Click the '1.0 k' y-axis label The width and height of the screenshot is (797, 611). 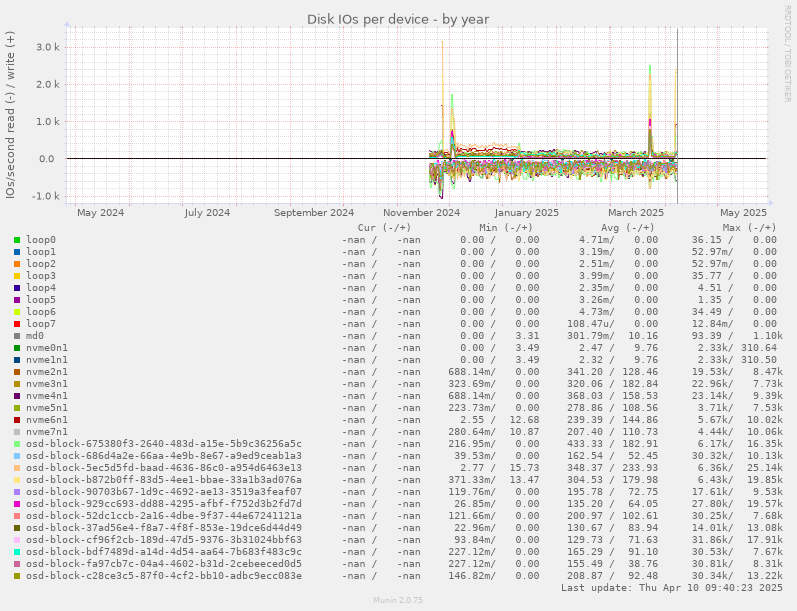48,121
